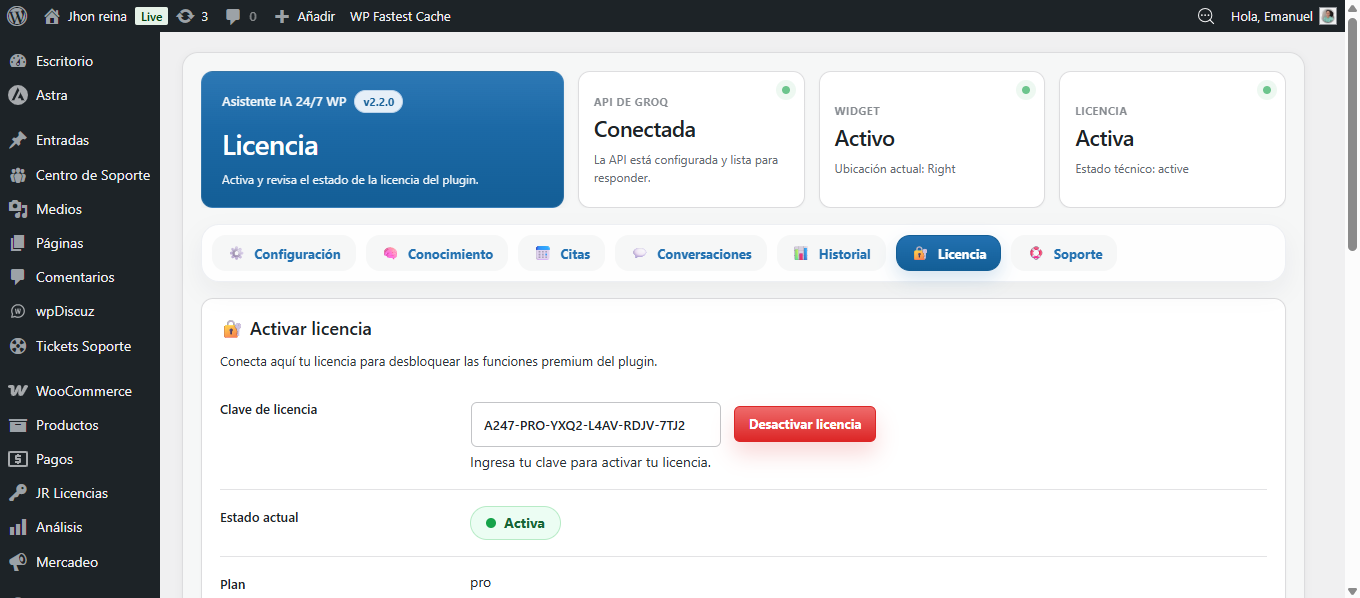Select the Licencia tab
The image size is (1360, 598).
948,254
